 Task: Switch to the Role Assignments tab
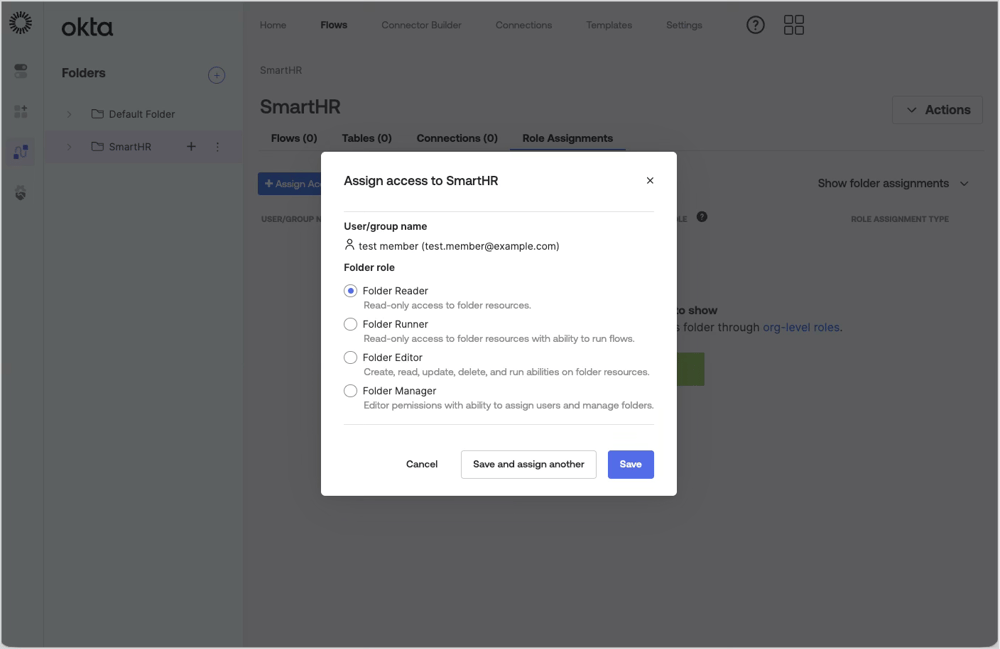click(568, 138)
